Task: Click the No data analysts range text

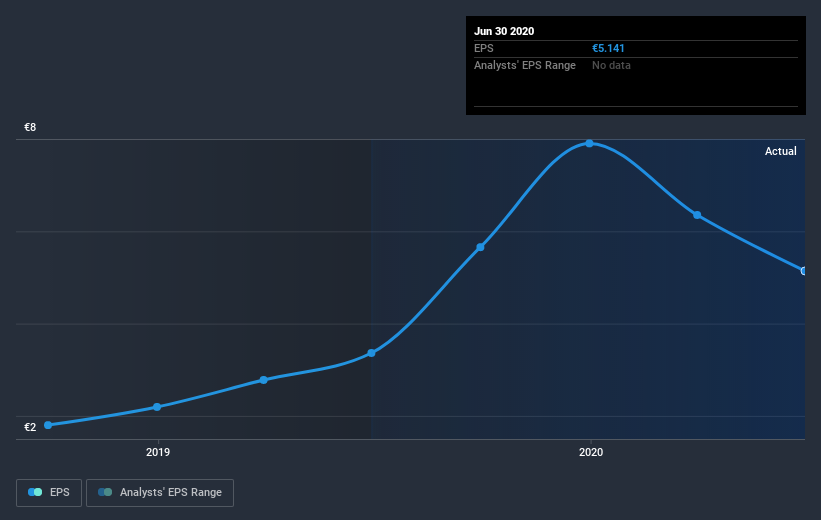Action: pos(611,65)
